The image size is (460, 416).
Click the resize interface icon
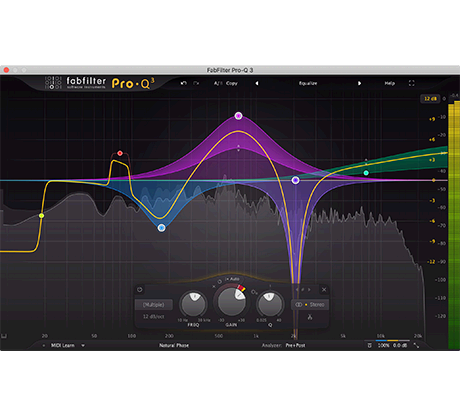click(416, 345)
